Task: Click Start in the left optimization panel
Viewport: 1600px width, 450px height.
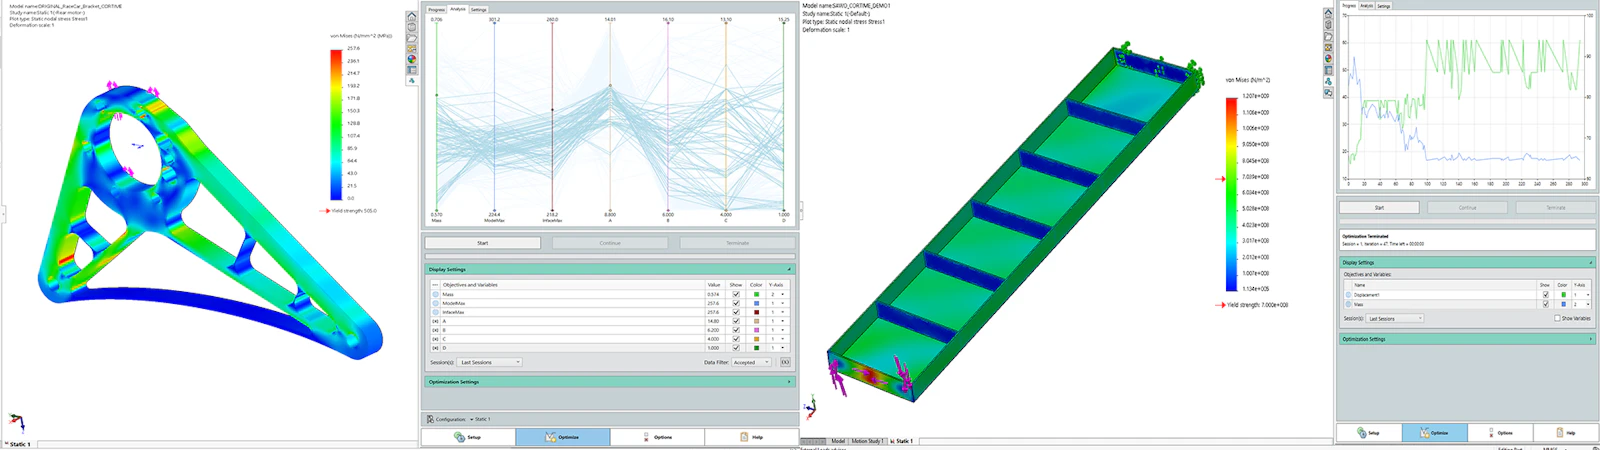Action: point(483,243)
